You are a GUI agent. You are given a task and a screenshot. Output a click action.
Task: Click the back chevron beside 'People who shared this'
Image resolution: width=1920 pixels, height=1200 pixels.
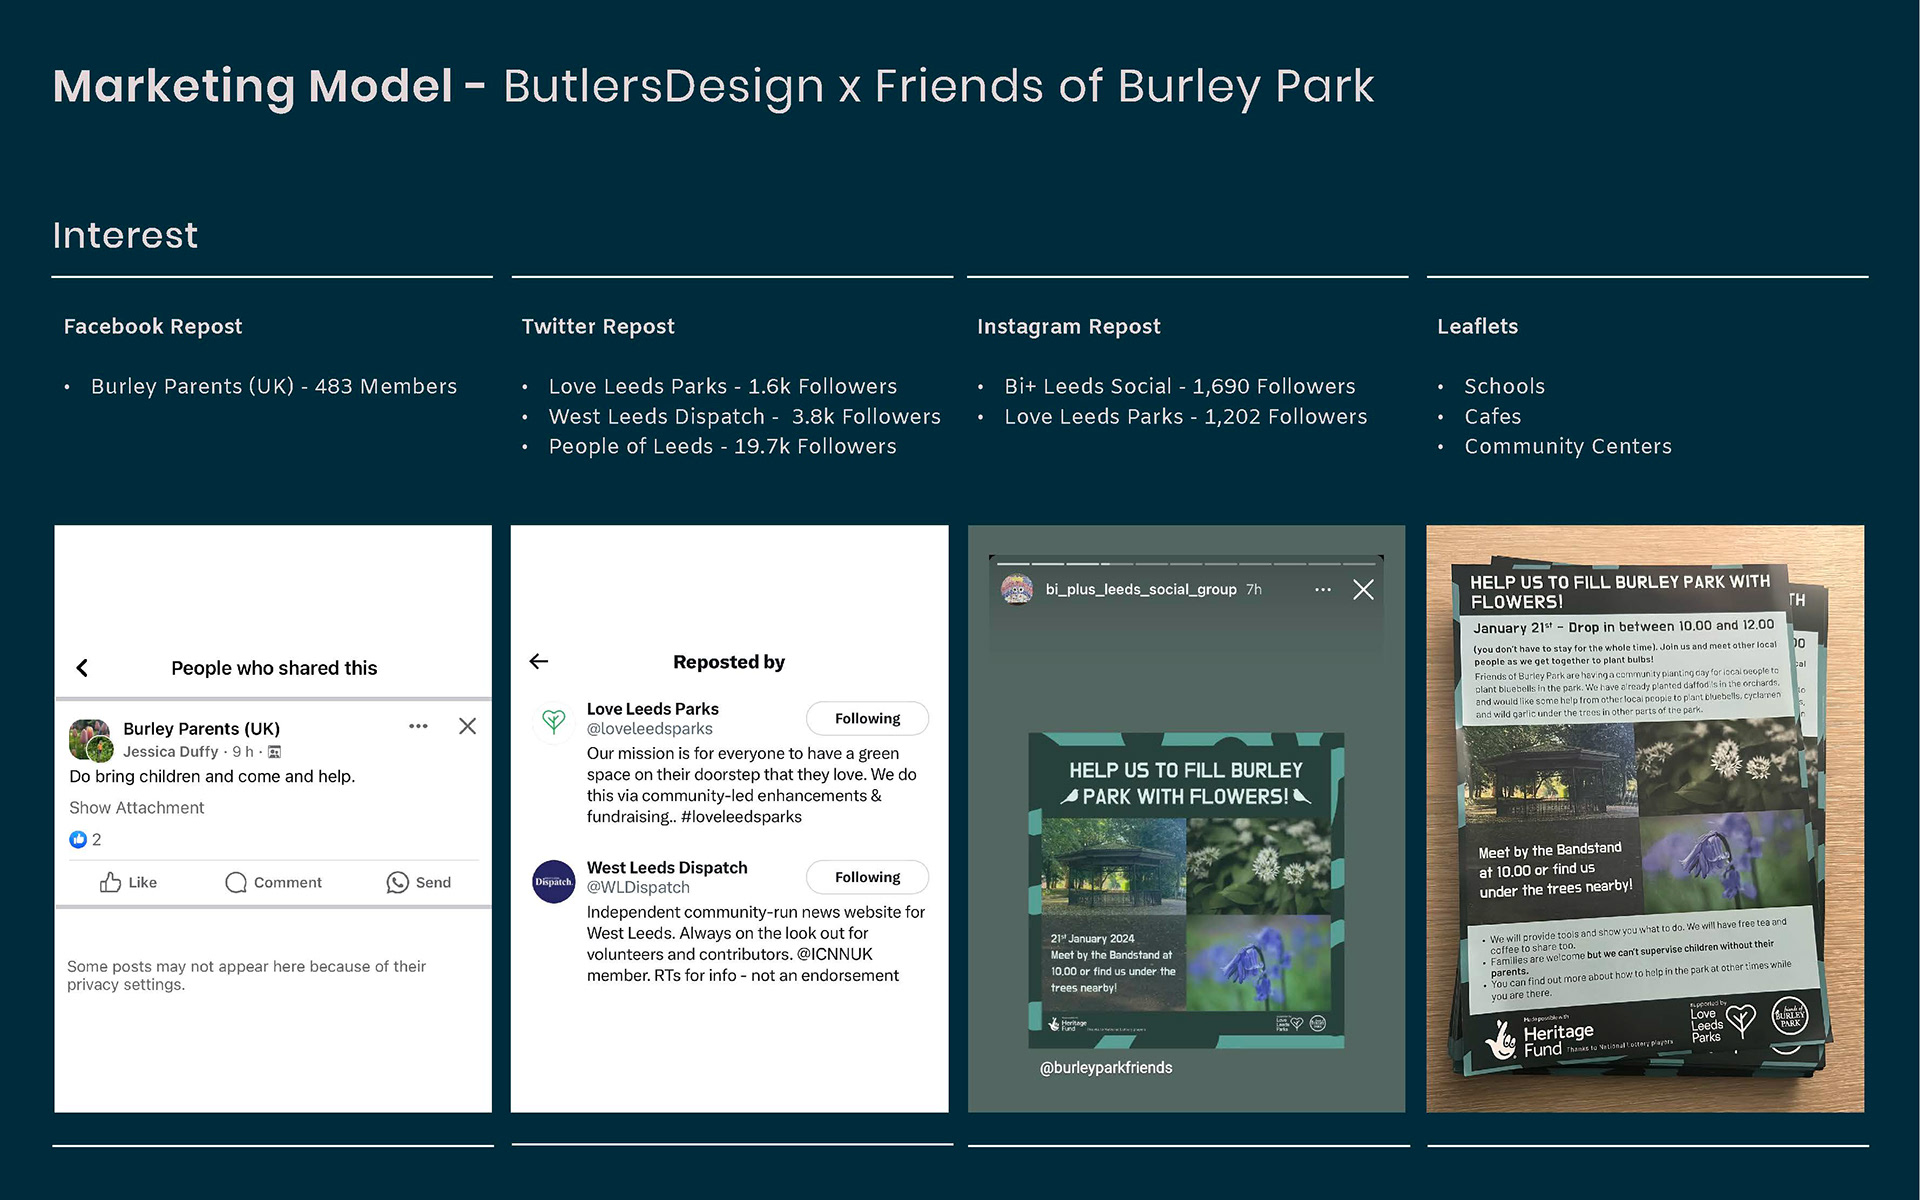[82, 668]
